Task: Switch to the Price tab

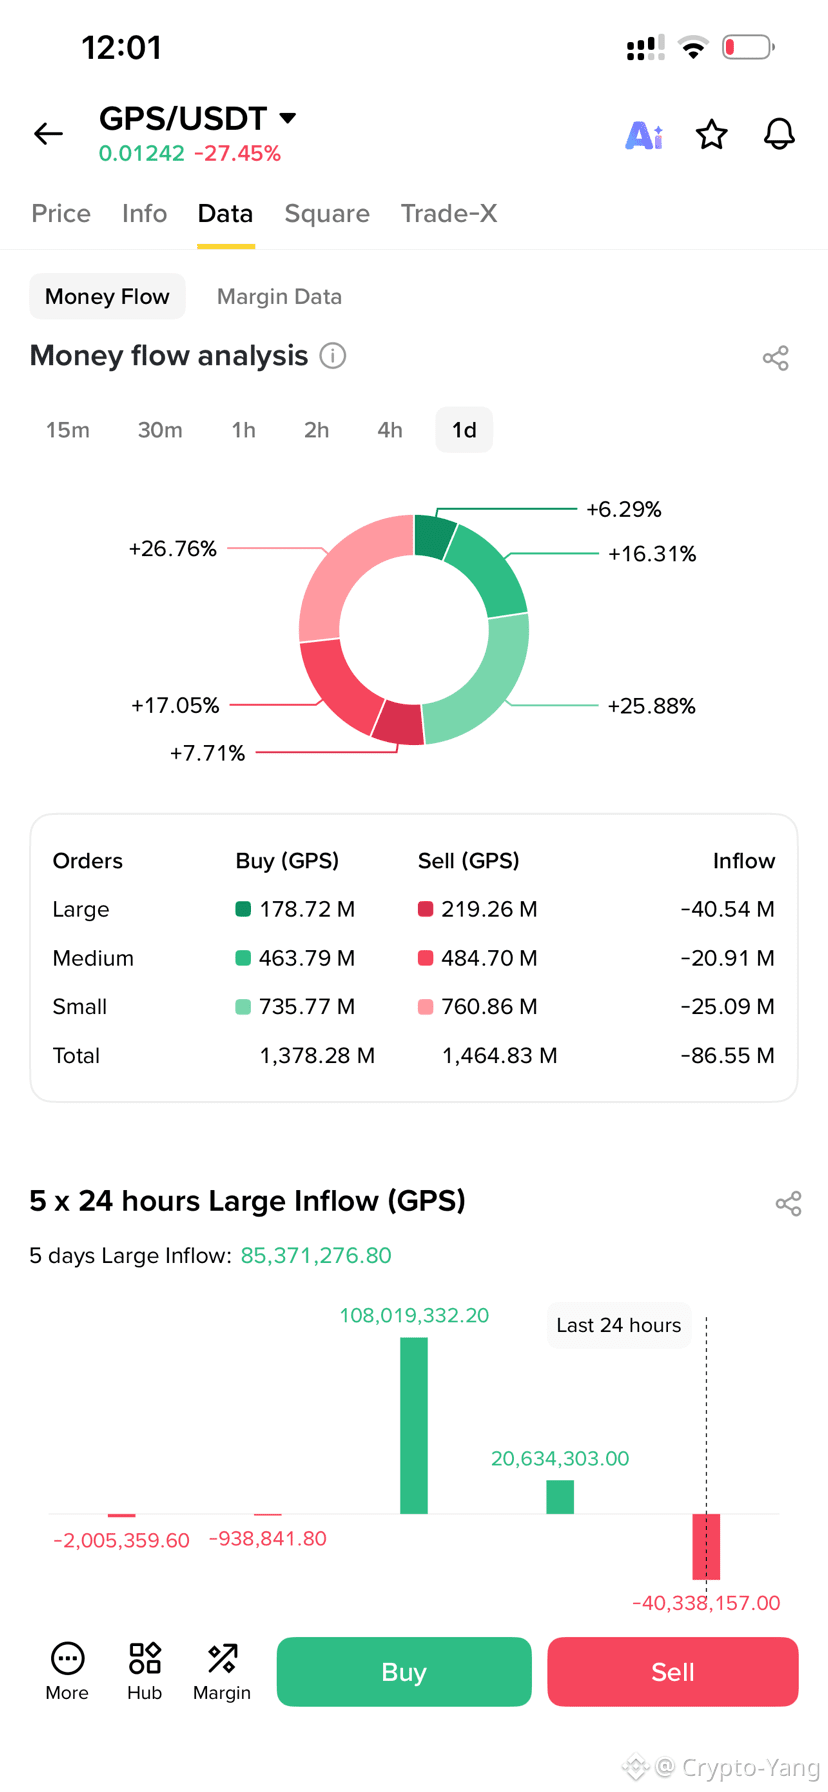Action: pos(61,213)
